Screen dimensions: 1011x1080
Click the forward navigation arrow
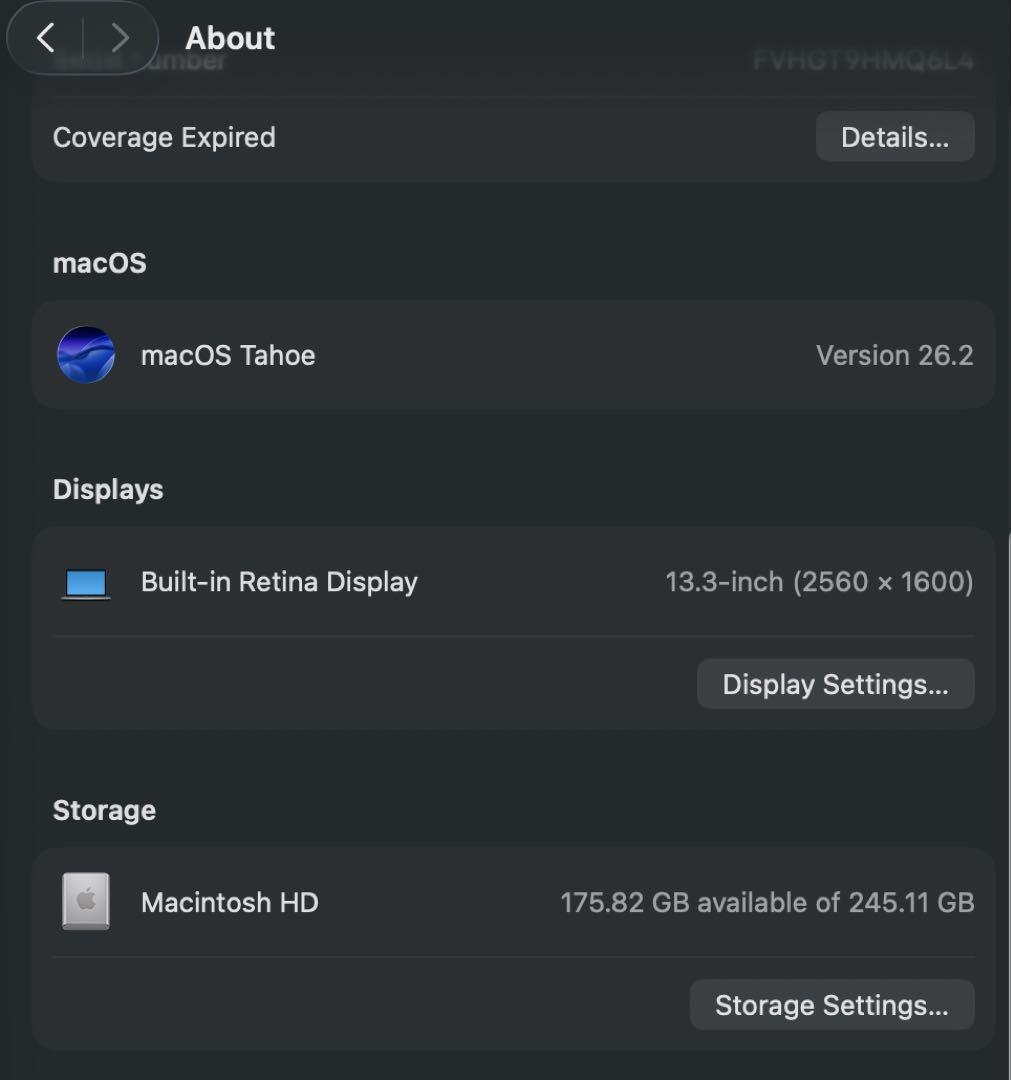pos(119,37)
